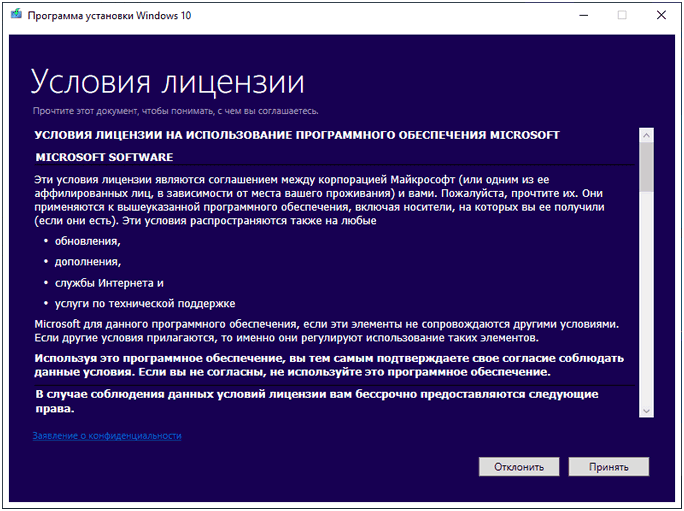Click the bullet item 'дополнения,'

(88, 262)
